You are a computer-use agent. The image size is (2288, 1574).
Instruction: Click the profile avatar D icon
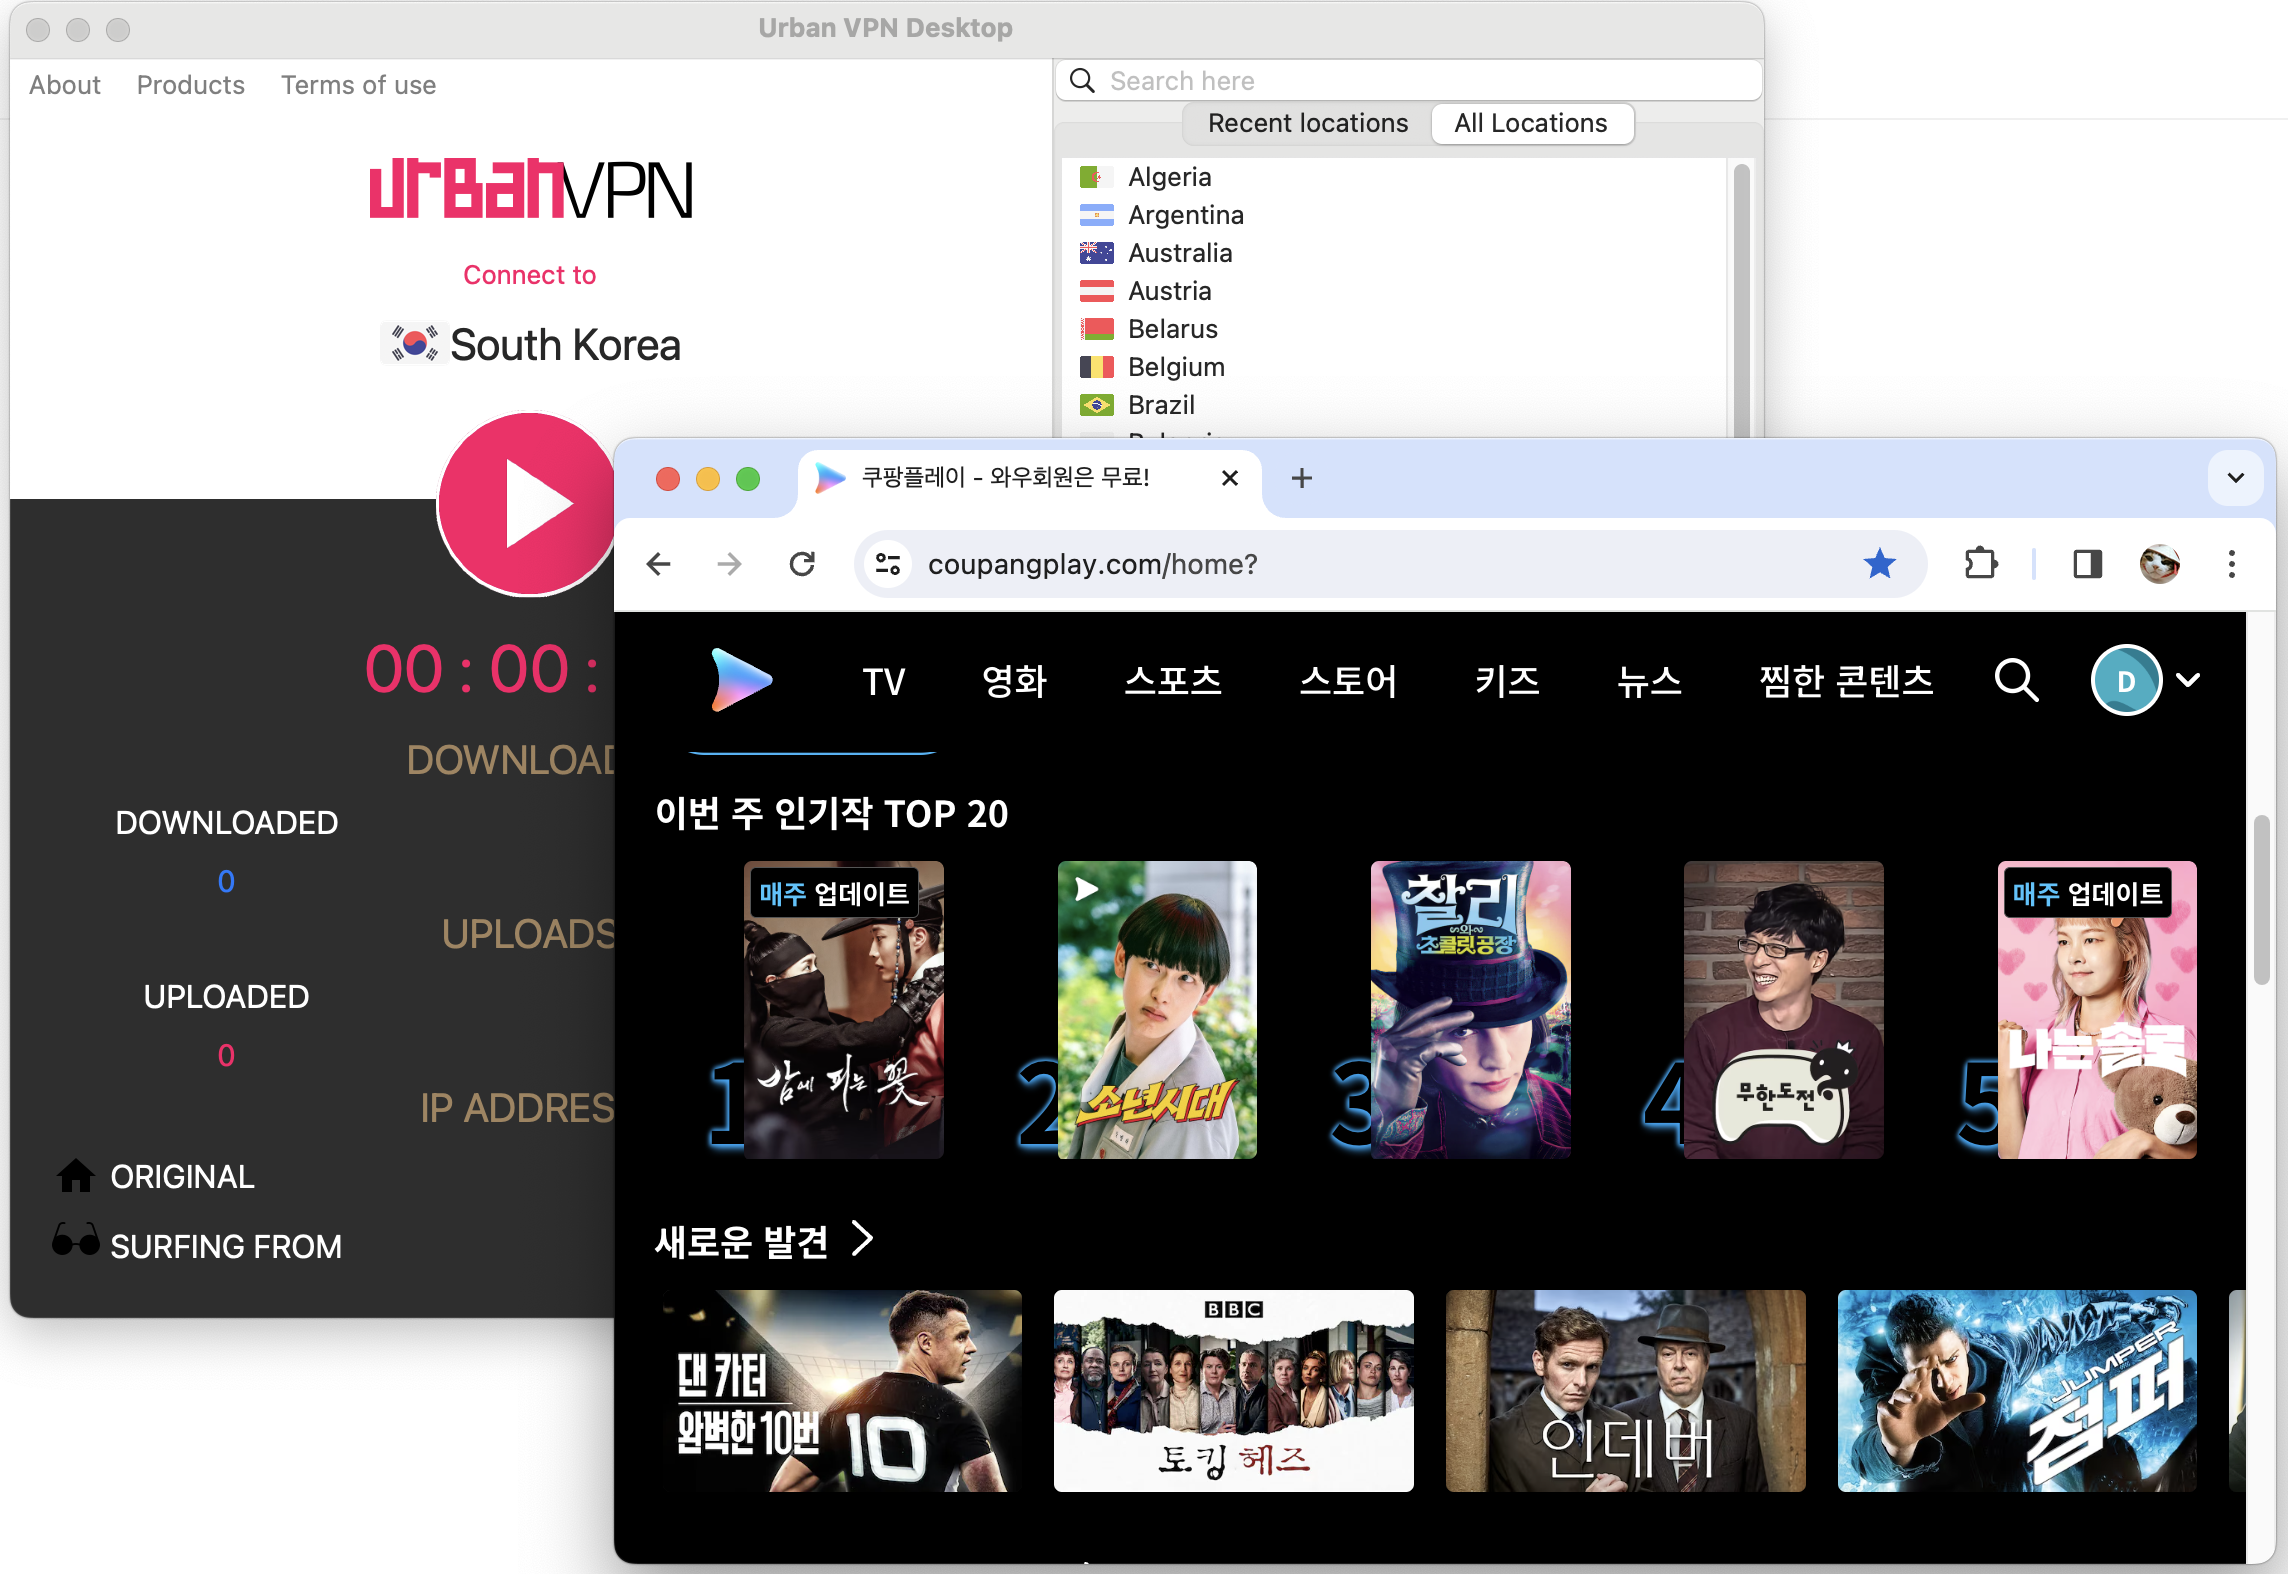pos(2126,680)
